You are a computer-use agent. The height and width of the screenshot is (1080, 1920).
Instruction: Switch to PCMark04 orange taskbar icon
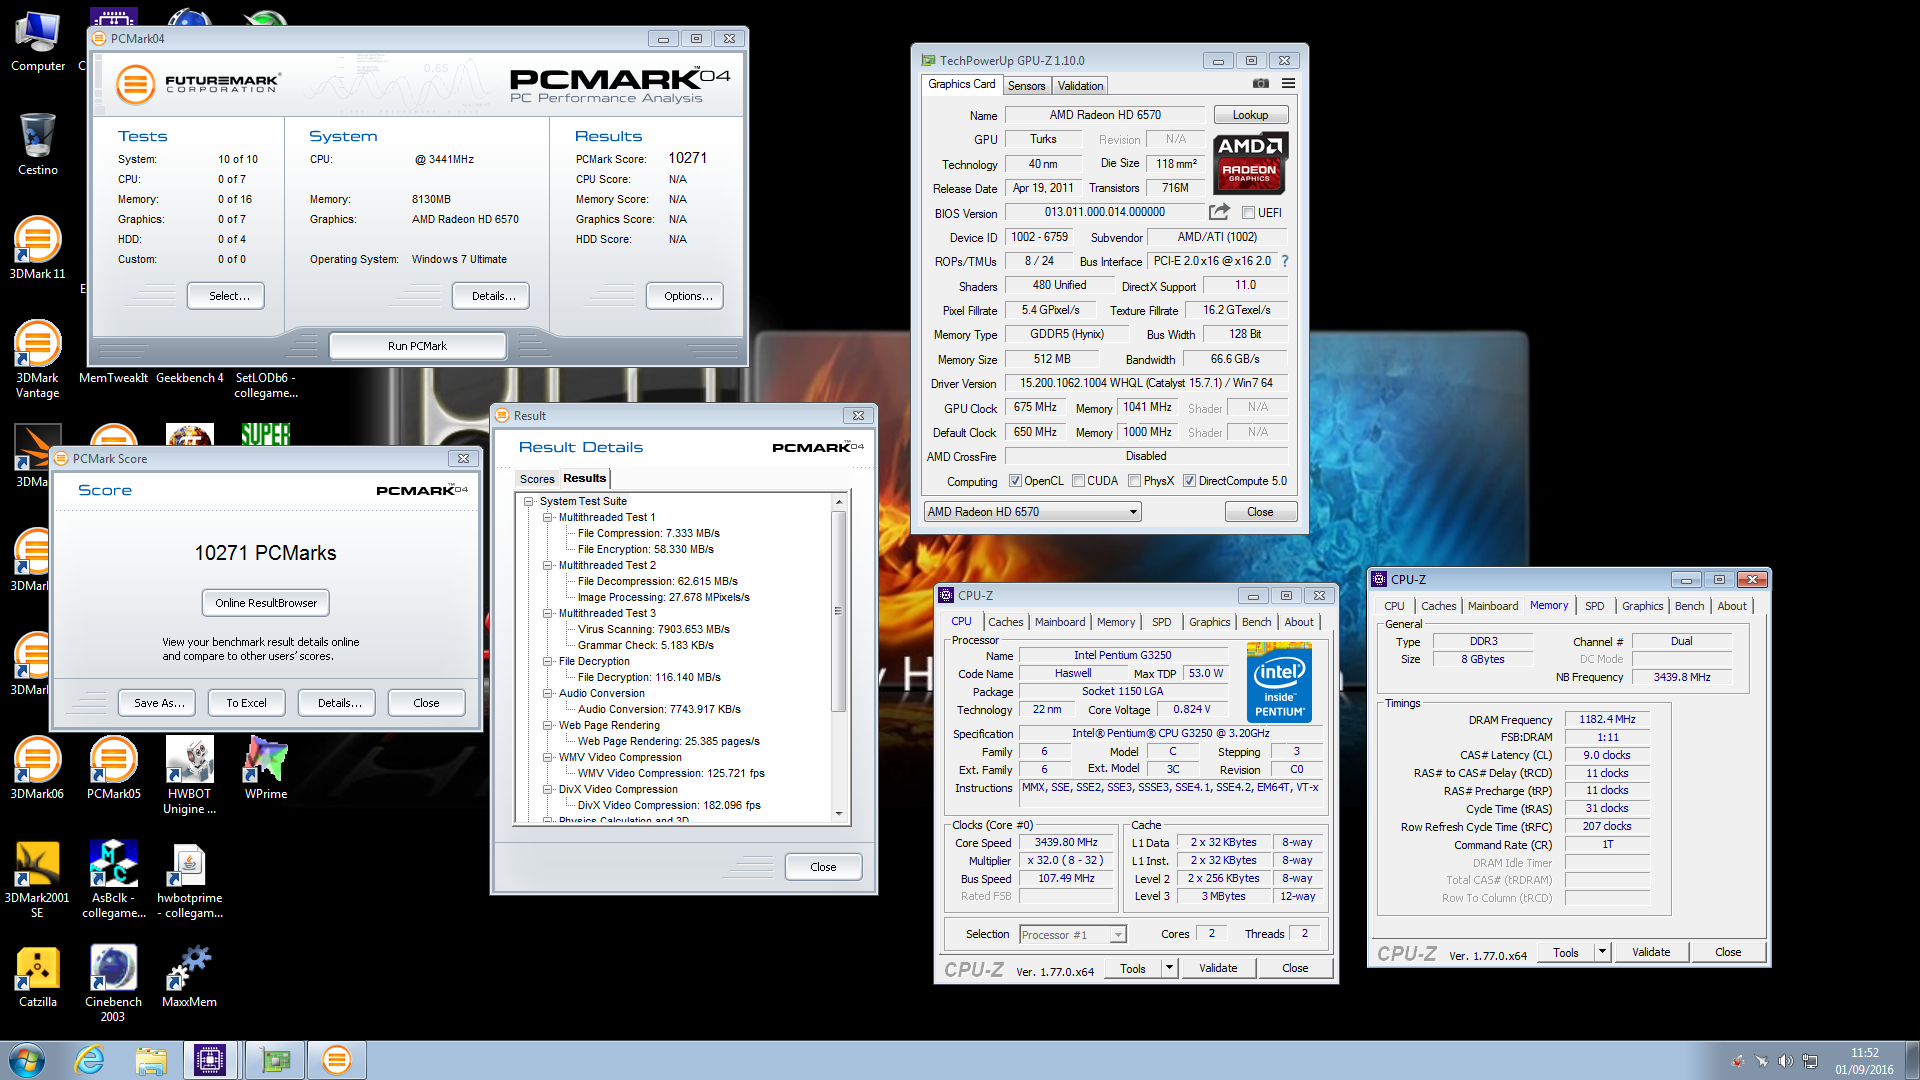[x=337, y=1060]
